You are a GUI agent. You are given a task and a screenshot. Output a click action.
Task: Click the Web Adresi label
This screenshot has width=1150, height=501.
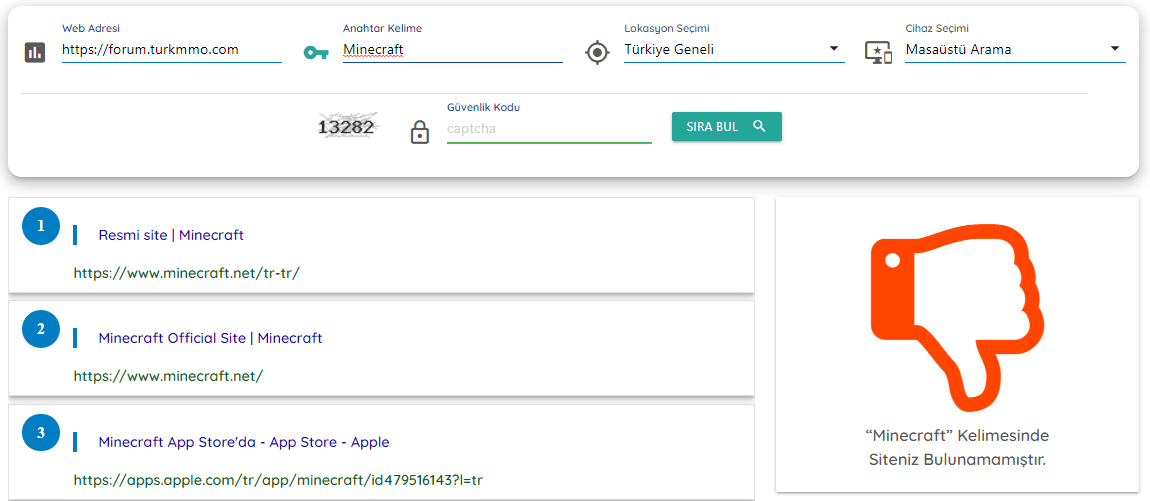91,28
